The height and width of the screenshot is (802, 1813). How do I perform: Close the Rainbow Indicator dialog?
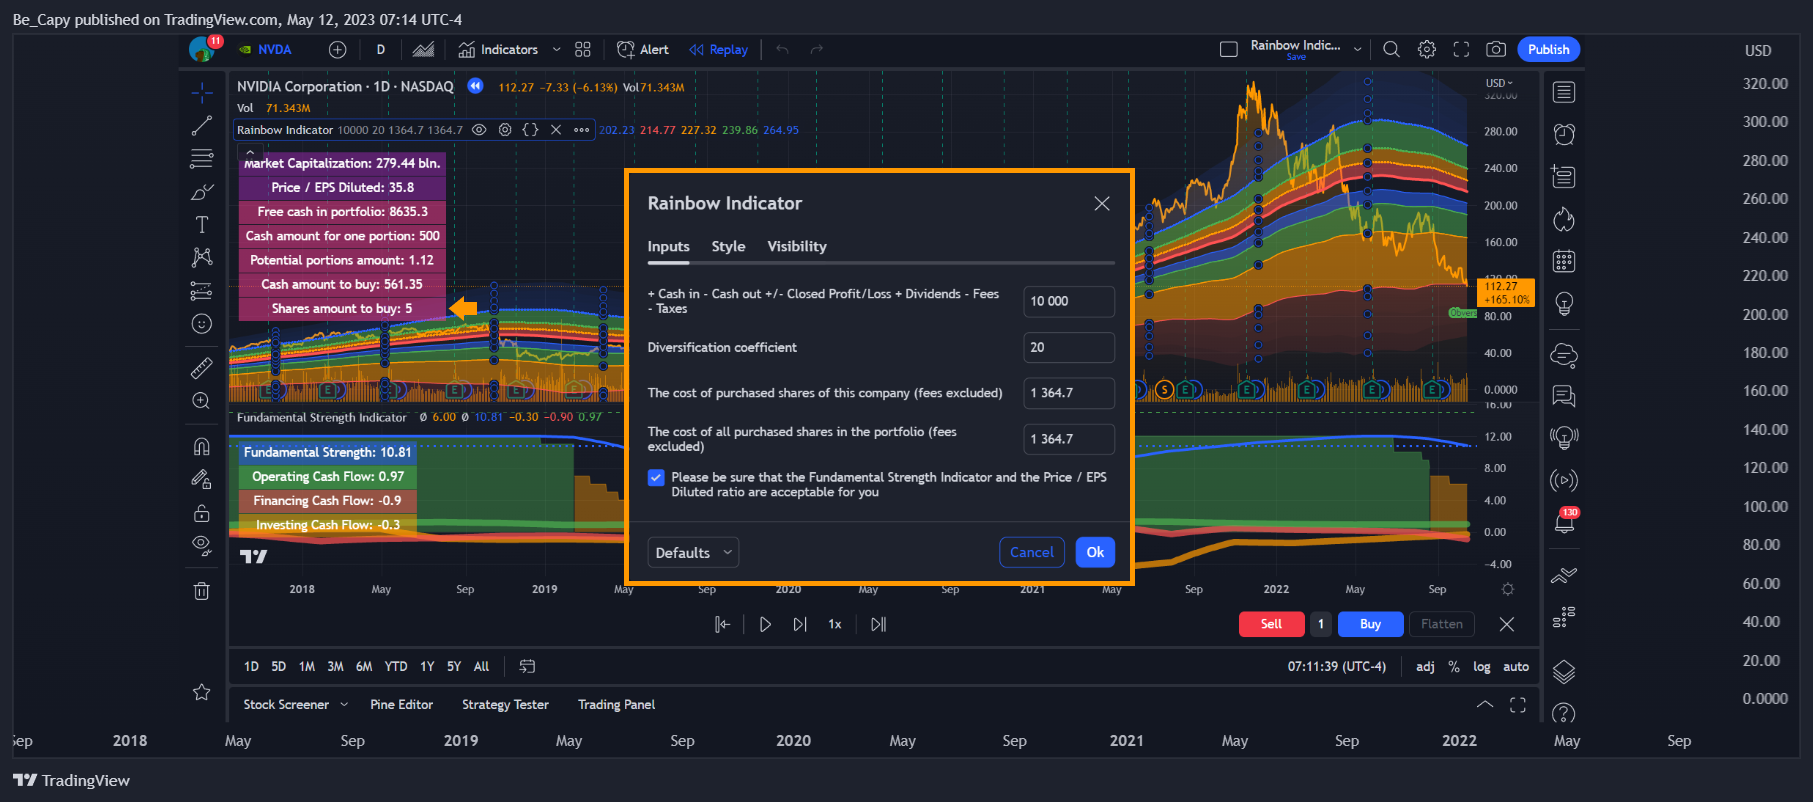(x=1102, y=203)
